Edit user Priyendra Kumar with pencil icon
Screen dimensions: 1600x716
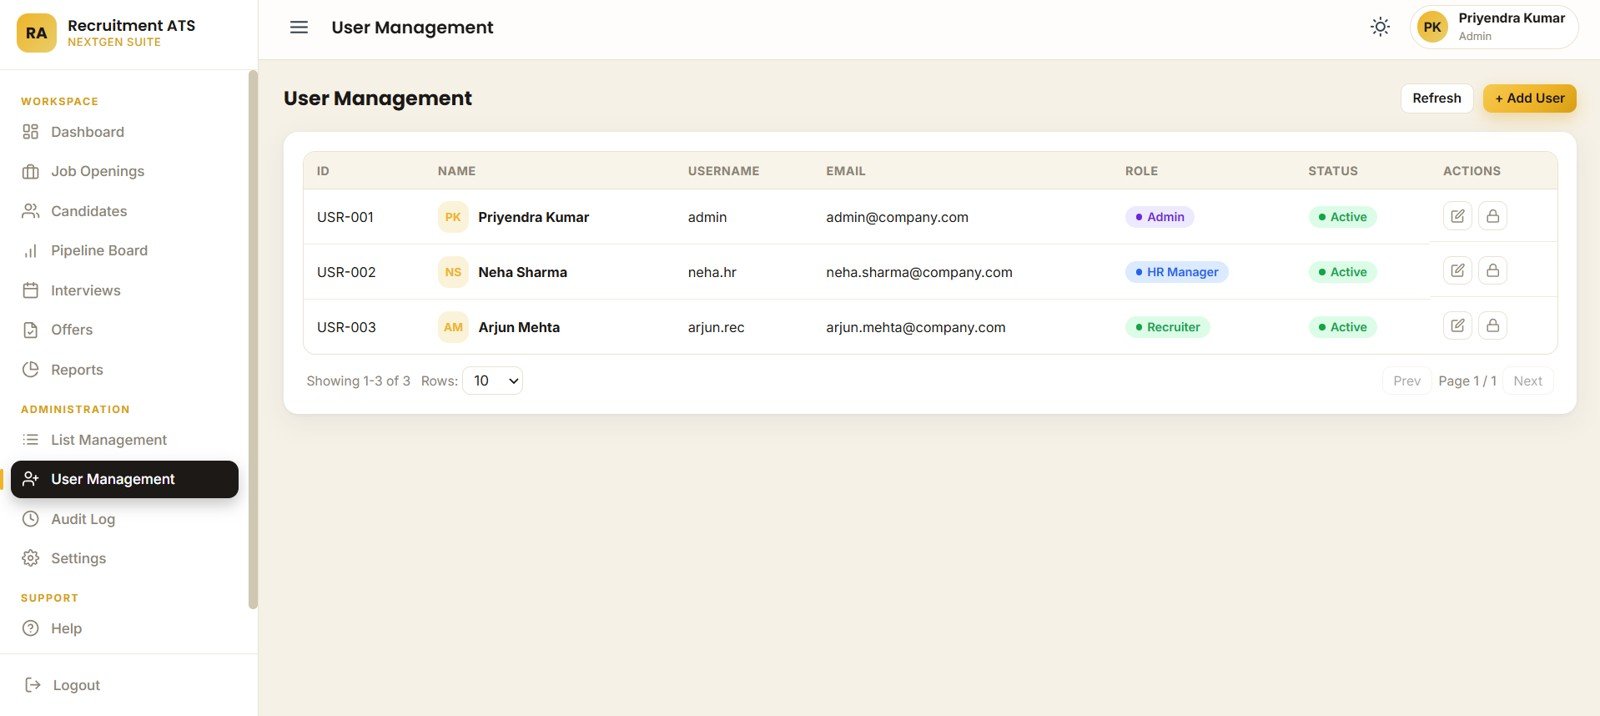(x=1458, y=216)
